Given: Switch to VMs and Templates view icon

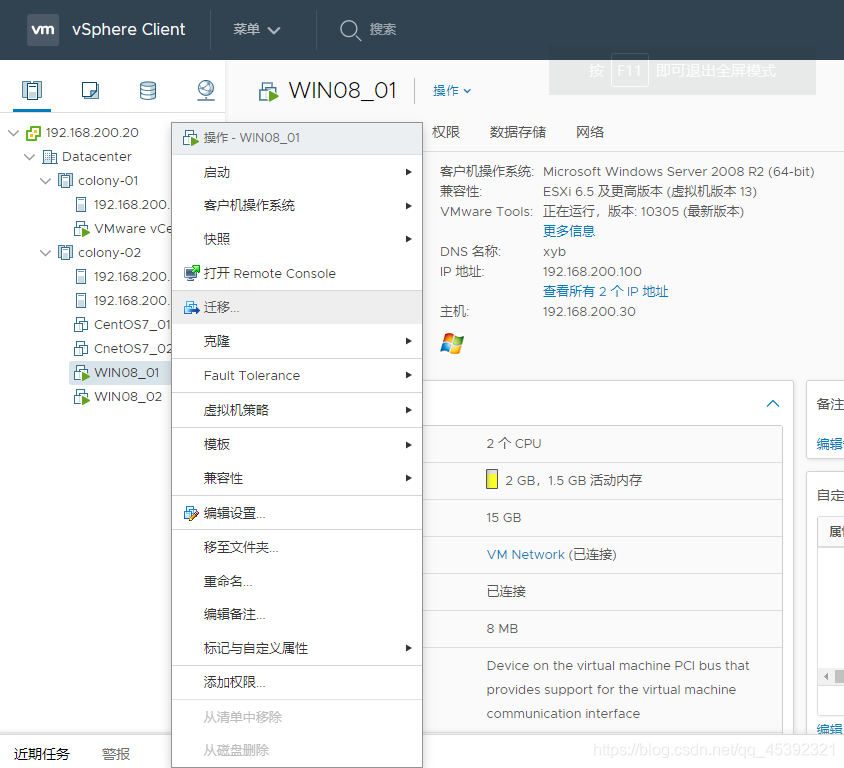Looking at the screenshot, I should click(90, 90).
